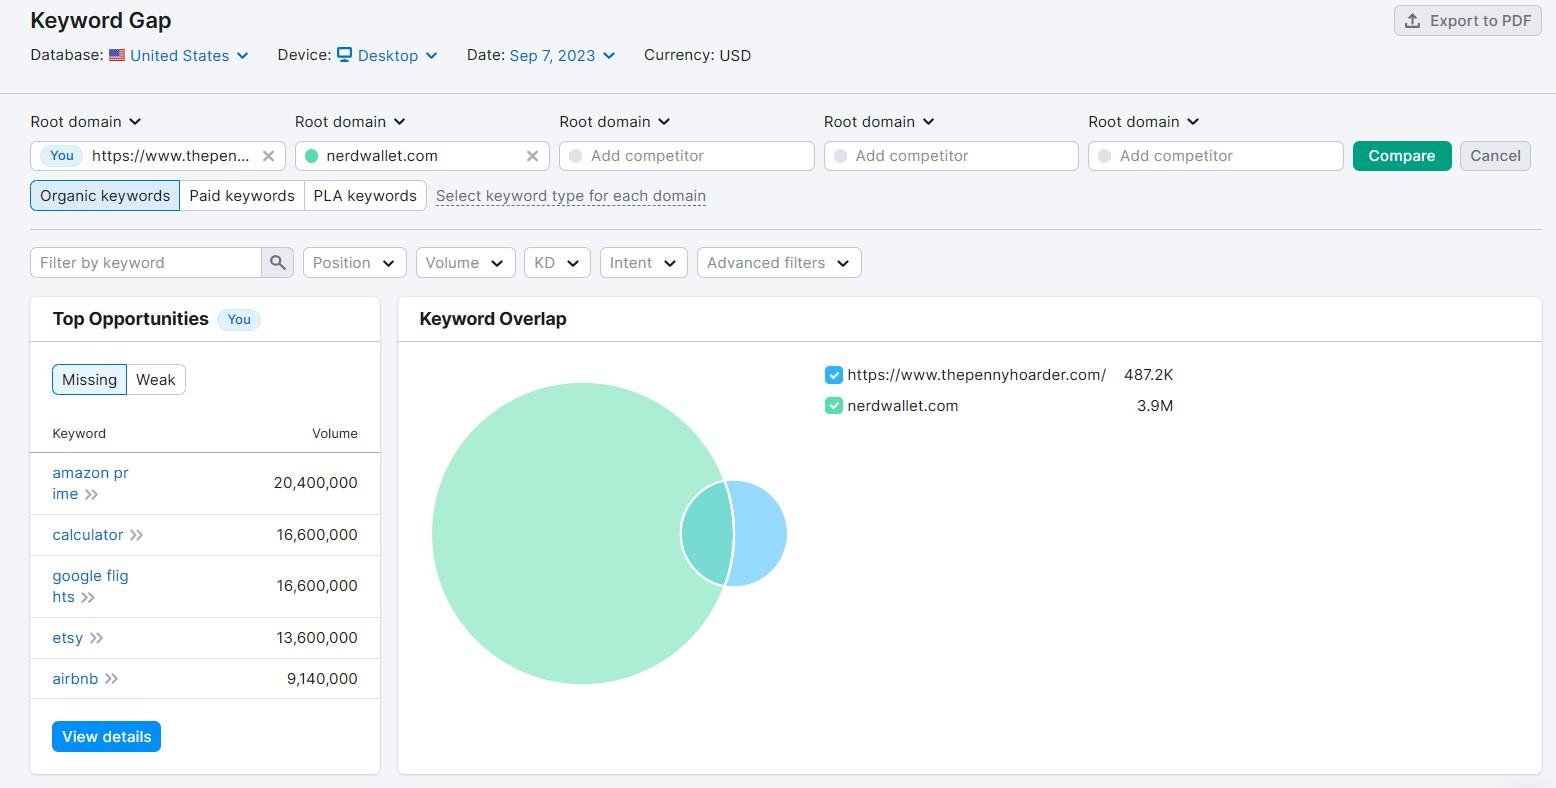Click Select keyword type for each domain
1556x788 pixels.
pos(571,196)
